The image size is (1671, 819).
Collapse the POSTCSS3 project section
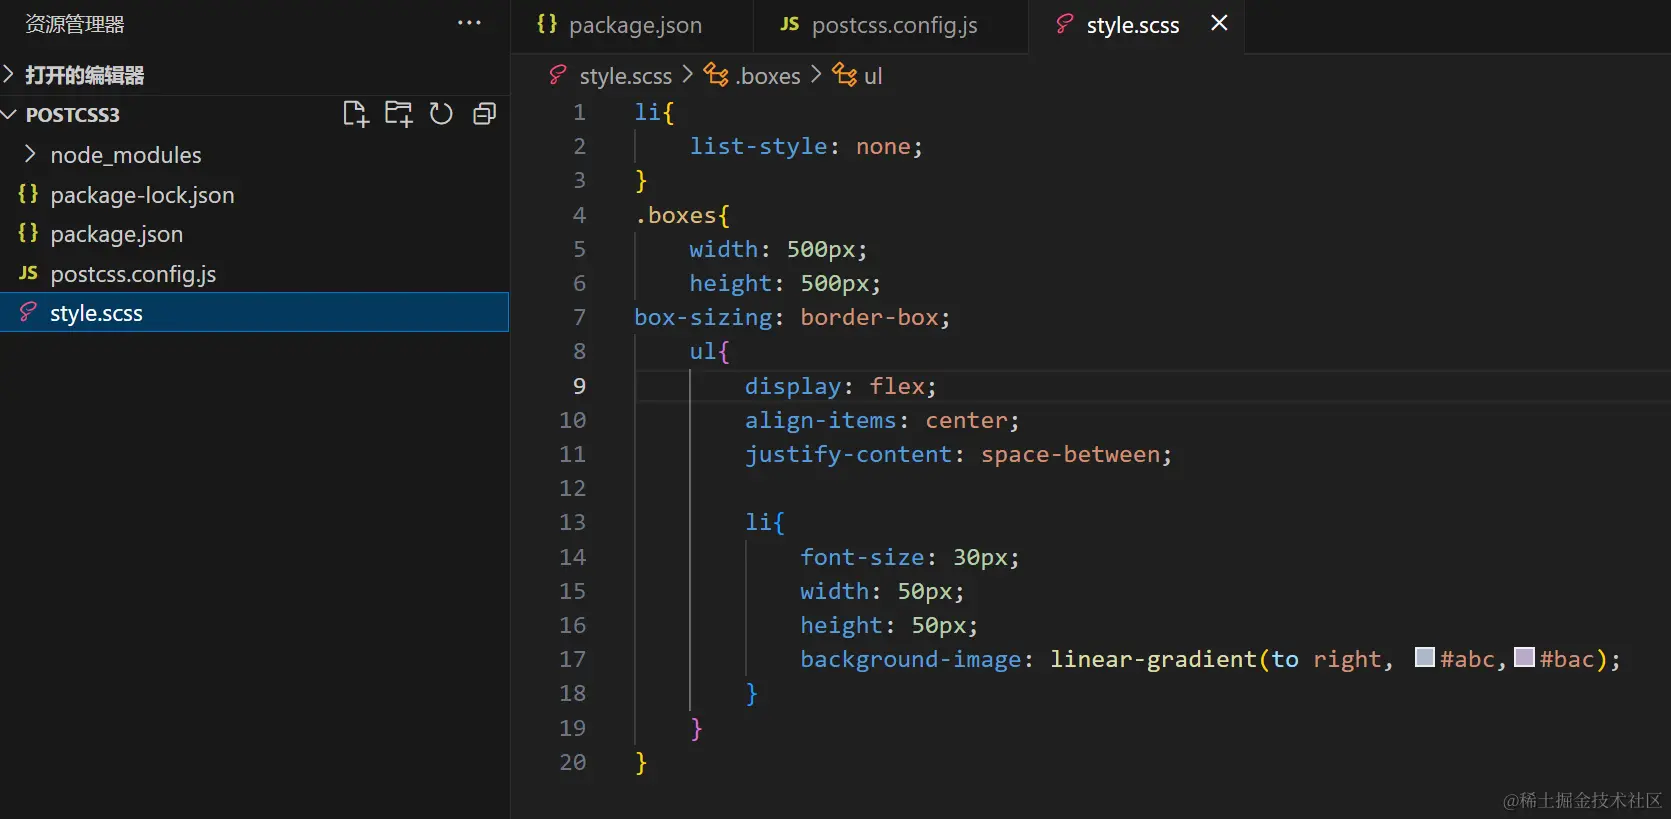click(9, 115)
